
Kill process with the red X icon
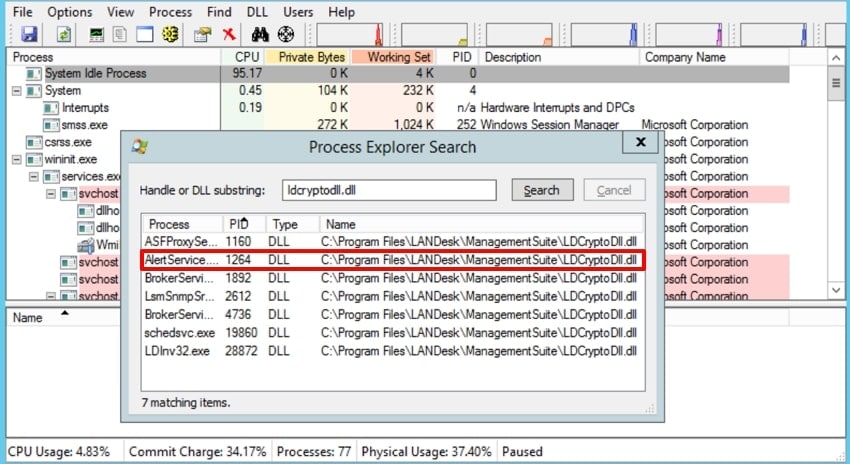(229, 35)
